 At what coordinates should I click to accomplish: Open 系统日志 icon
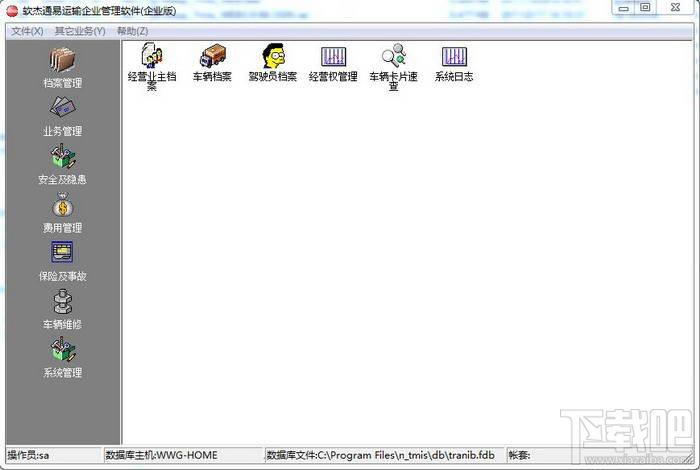[454, 63]
